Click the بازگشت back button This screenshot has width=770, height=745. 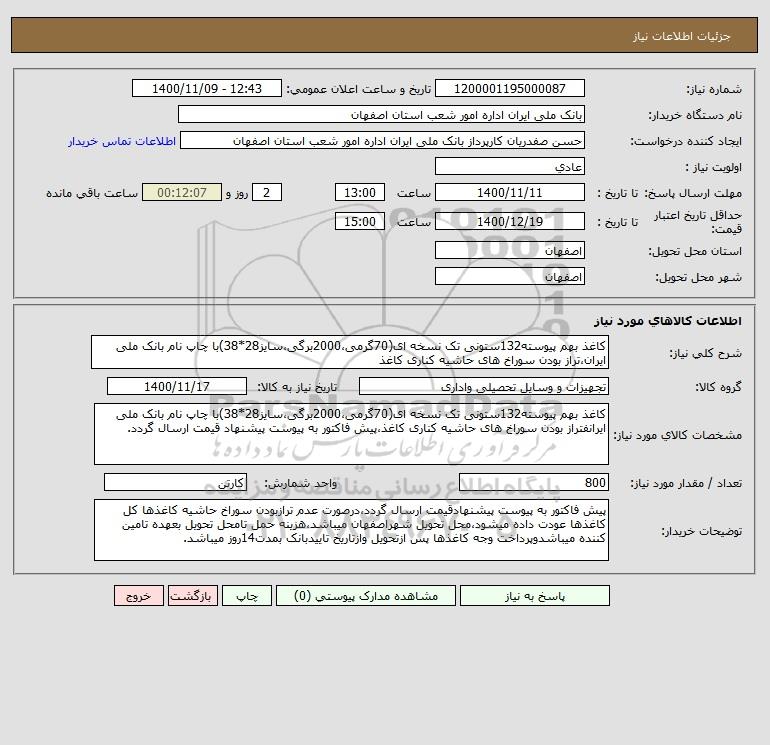[x=192, y=596]
